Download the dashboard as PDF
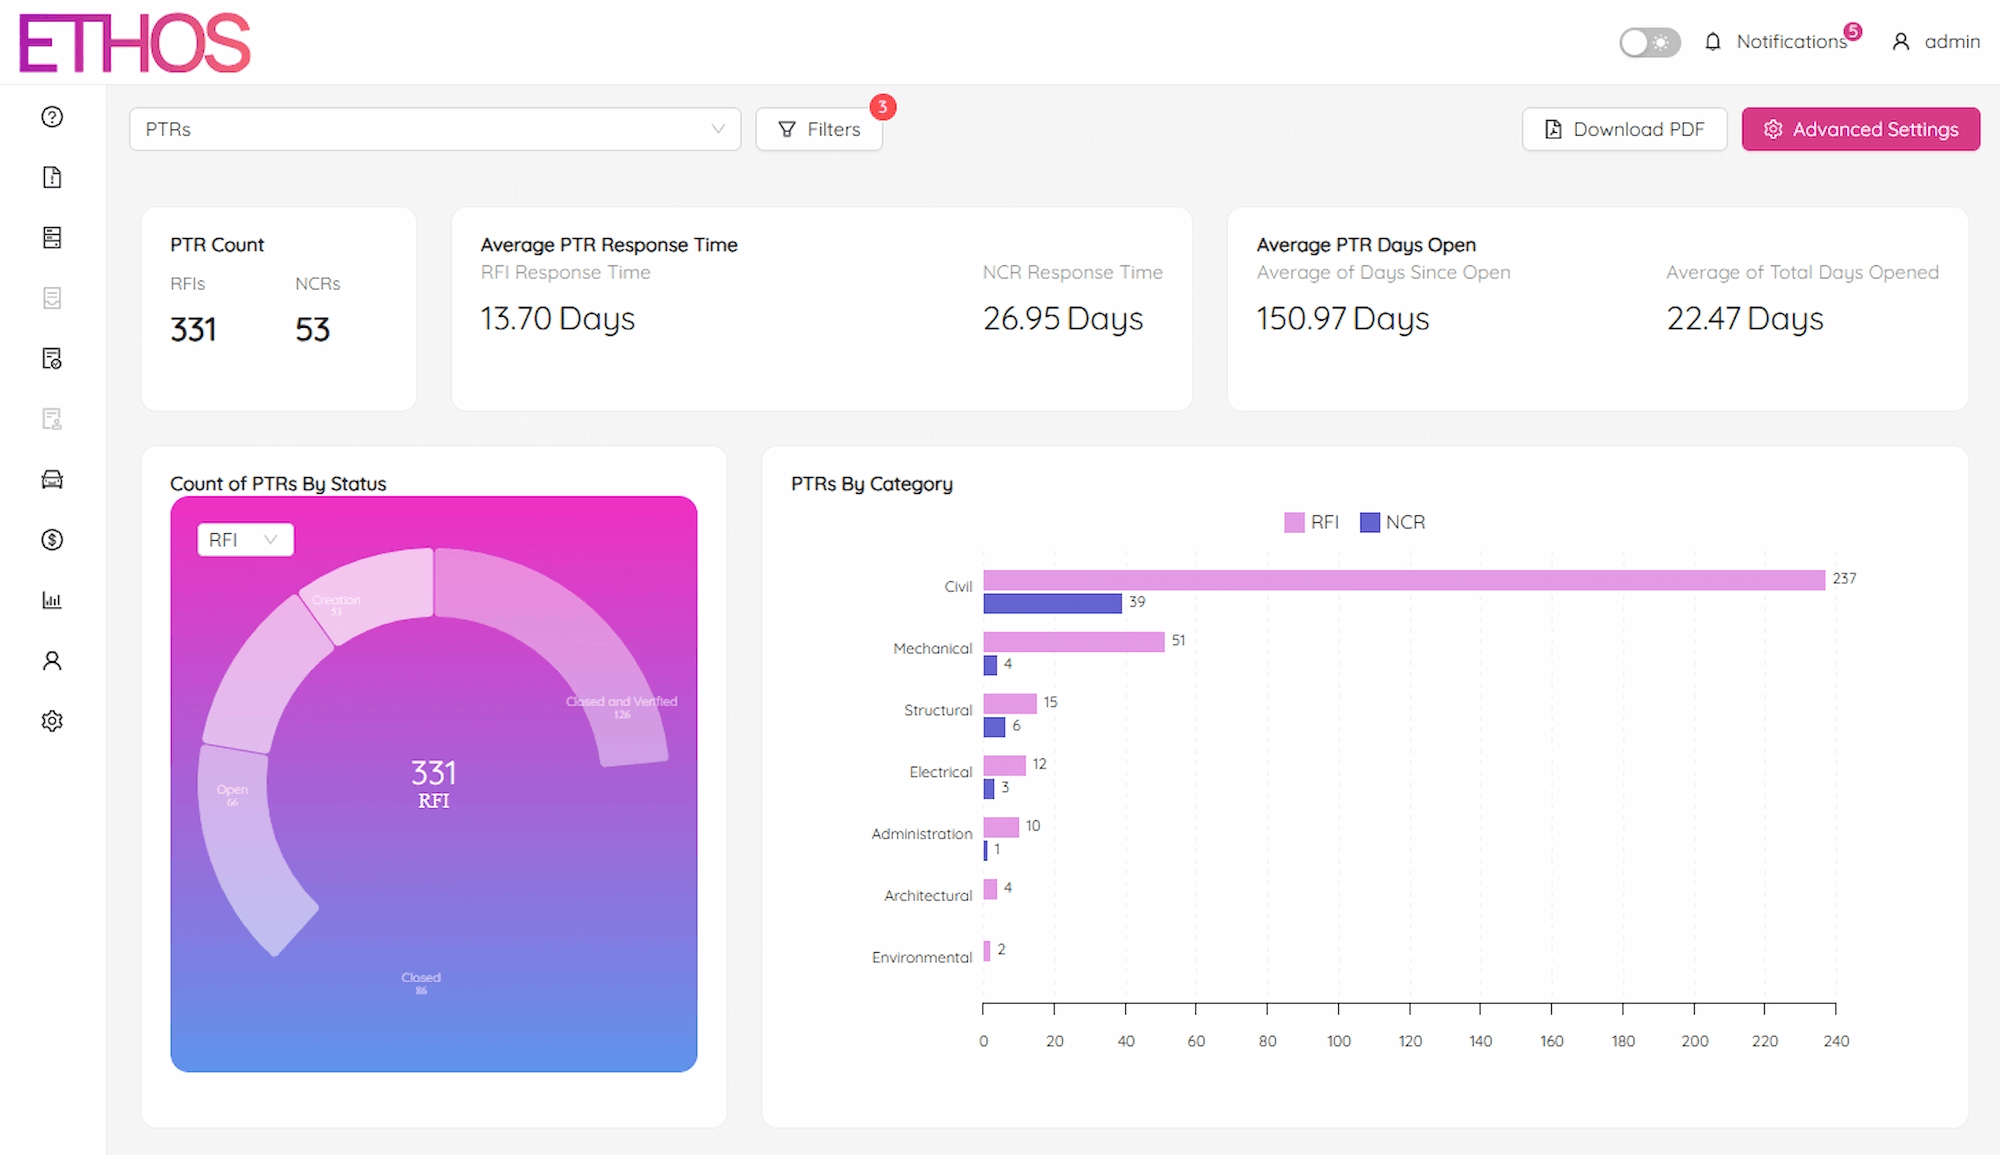This screenshot has width=2000, height=1155. (x=1624, y=128)
